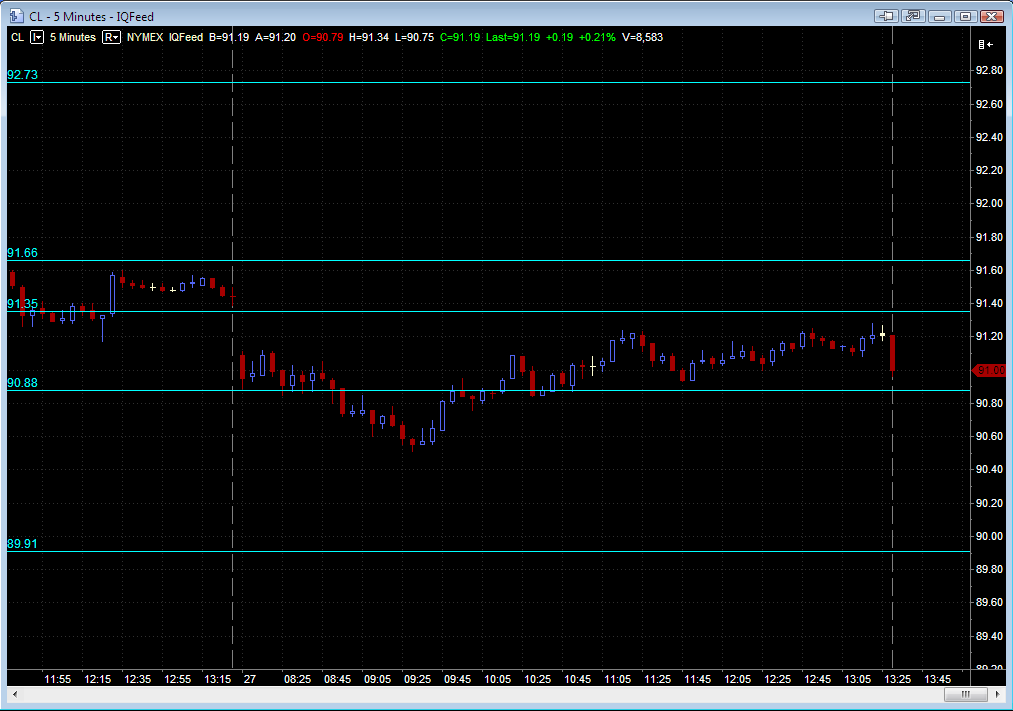Screen dimensions: 1013x711
Task: Click the '5 Minutes' resolution text
Action: 73,37
